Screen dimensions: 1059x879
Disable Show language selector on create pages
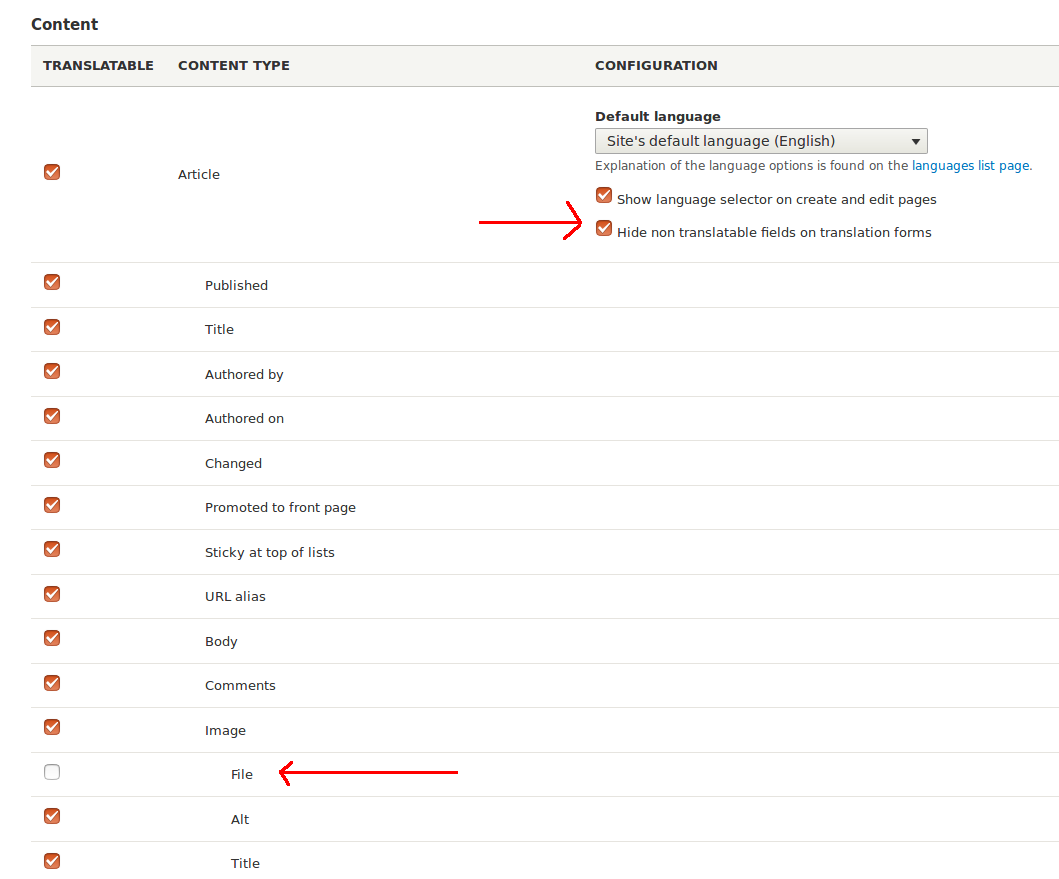pyautogui.click(x=604, y=195)
